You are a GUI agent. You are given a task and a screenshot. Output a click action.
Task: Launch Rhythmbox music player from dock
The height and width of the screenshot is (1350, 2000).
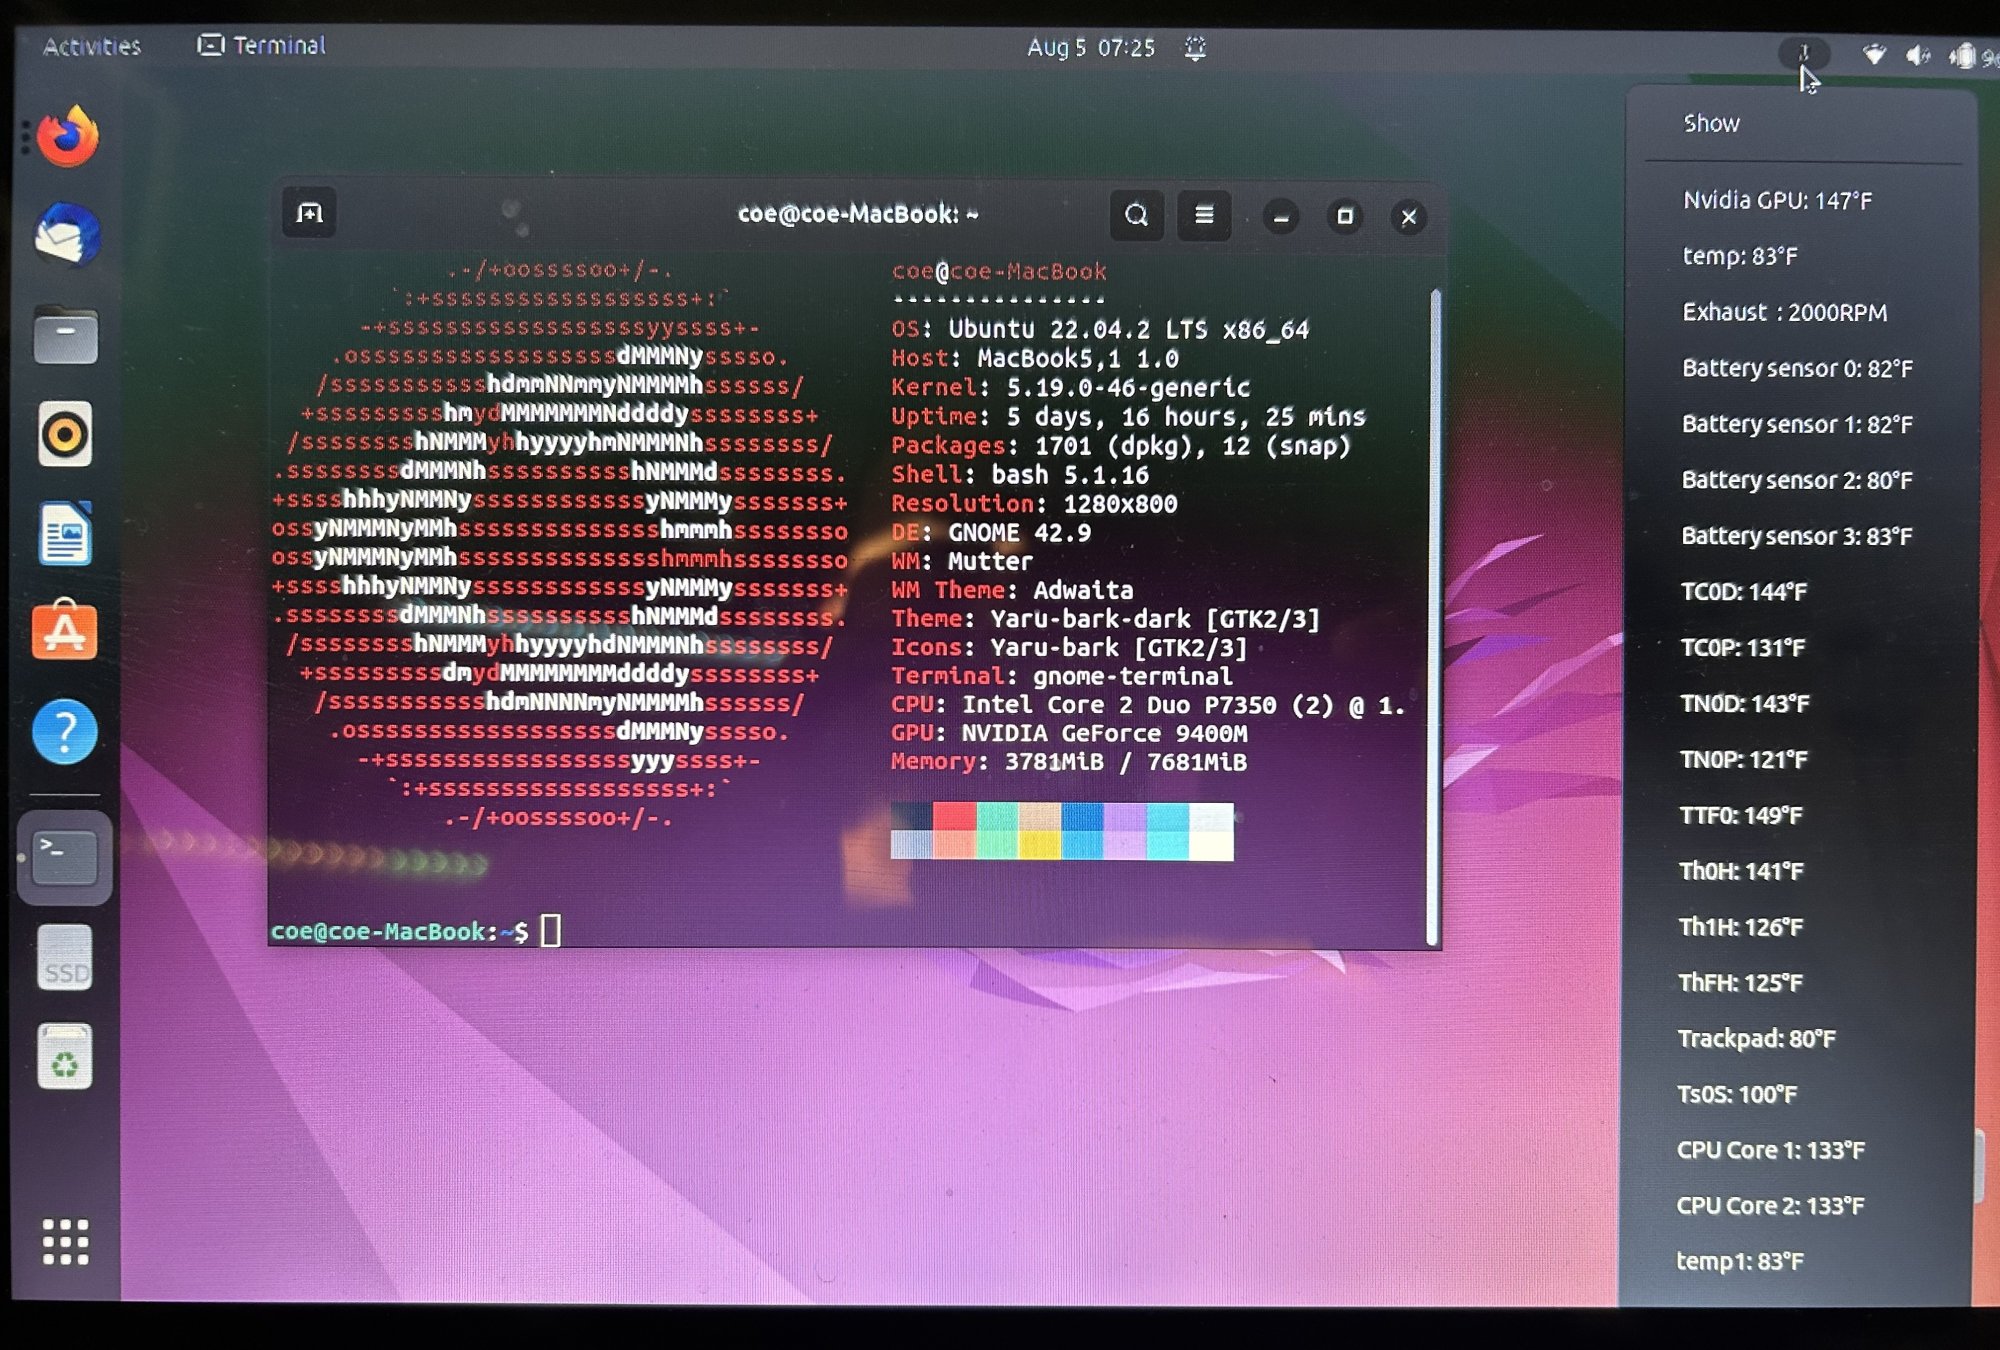pos(66,434)
